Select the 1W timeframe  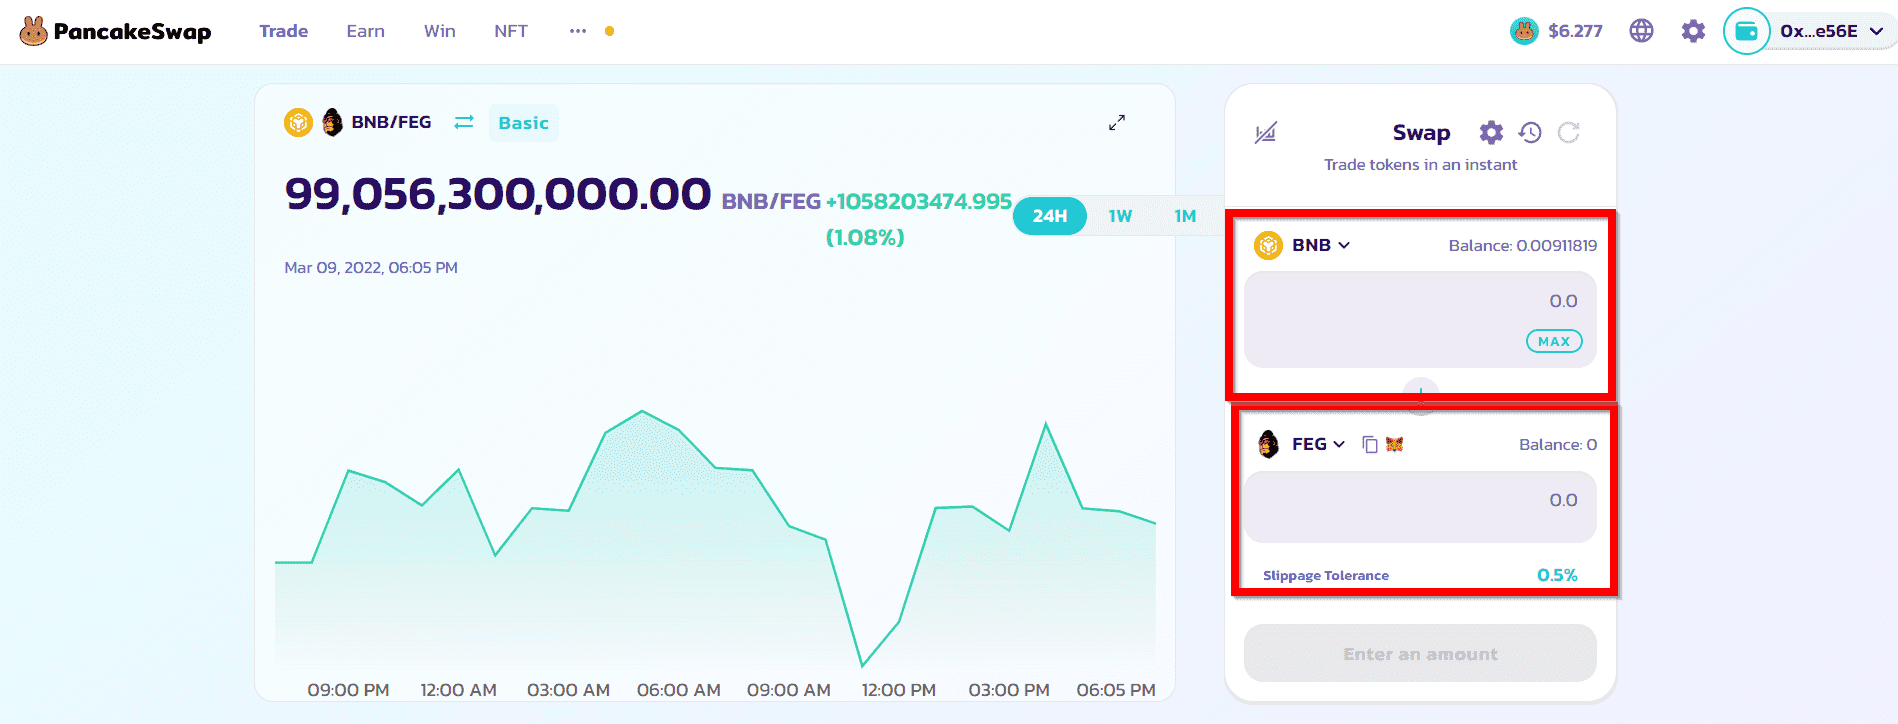[x=1120, y=216]
